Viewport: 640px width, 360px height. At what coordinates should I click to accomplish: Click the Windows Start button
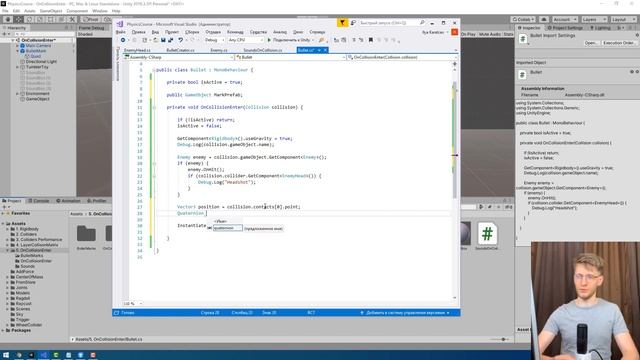tap(6, 355)
